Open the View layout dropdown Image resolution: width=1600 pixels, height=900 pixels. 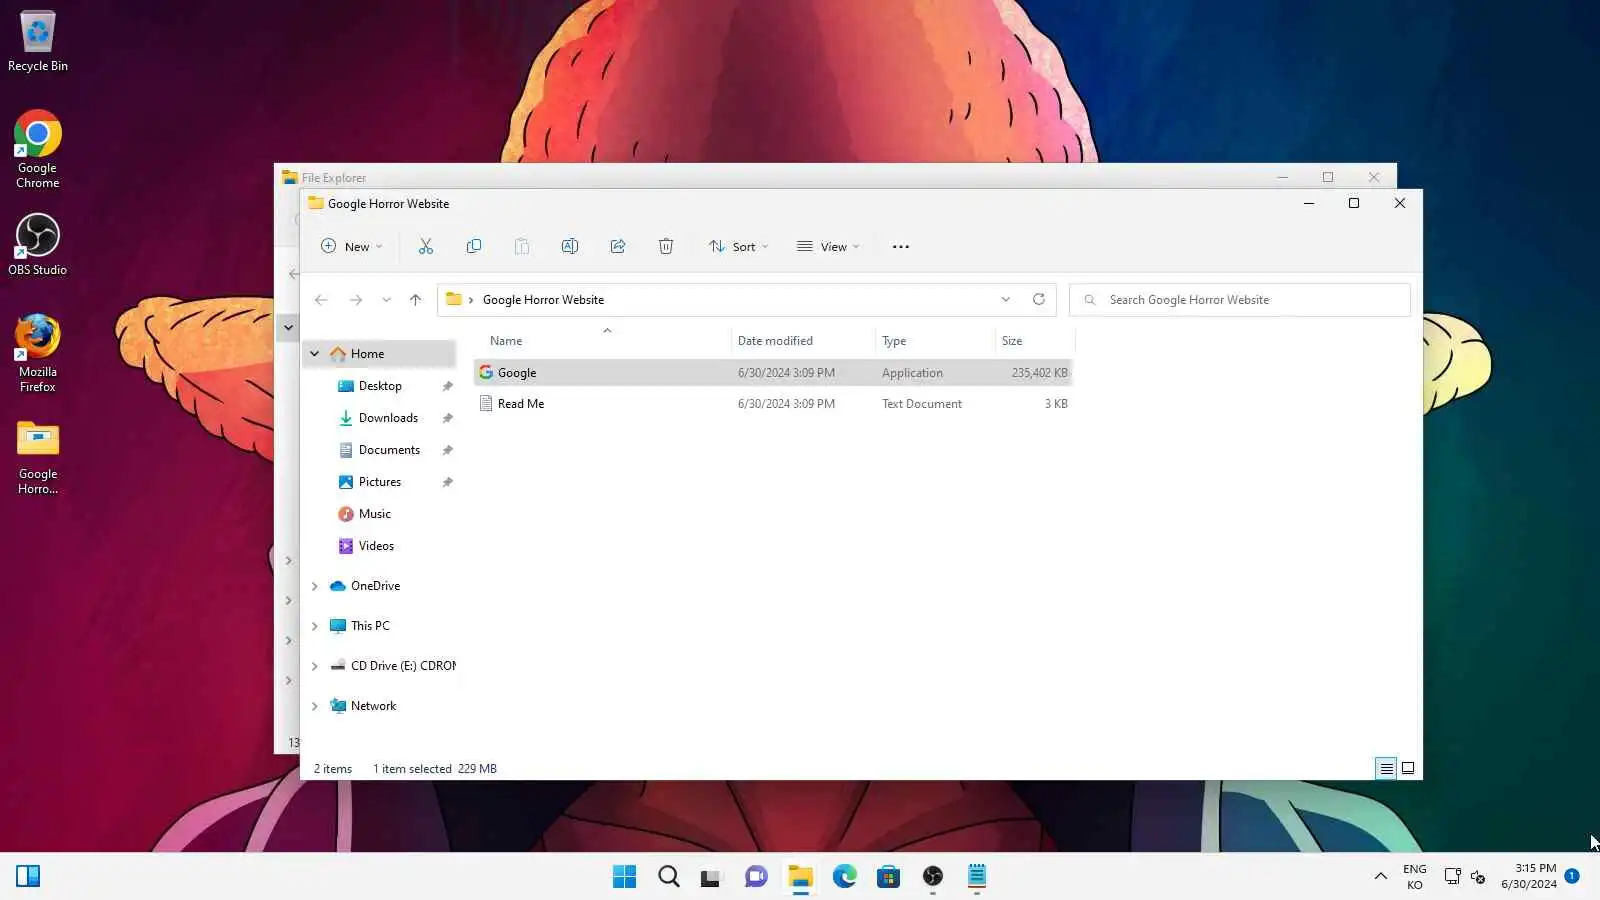pyautogui.click(x=828, y=247)
